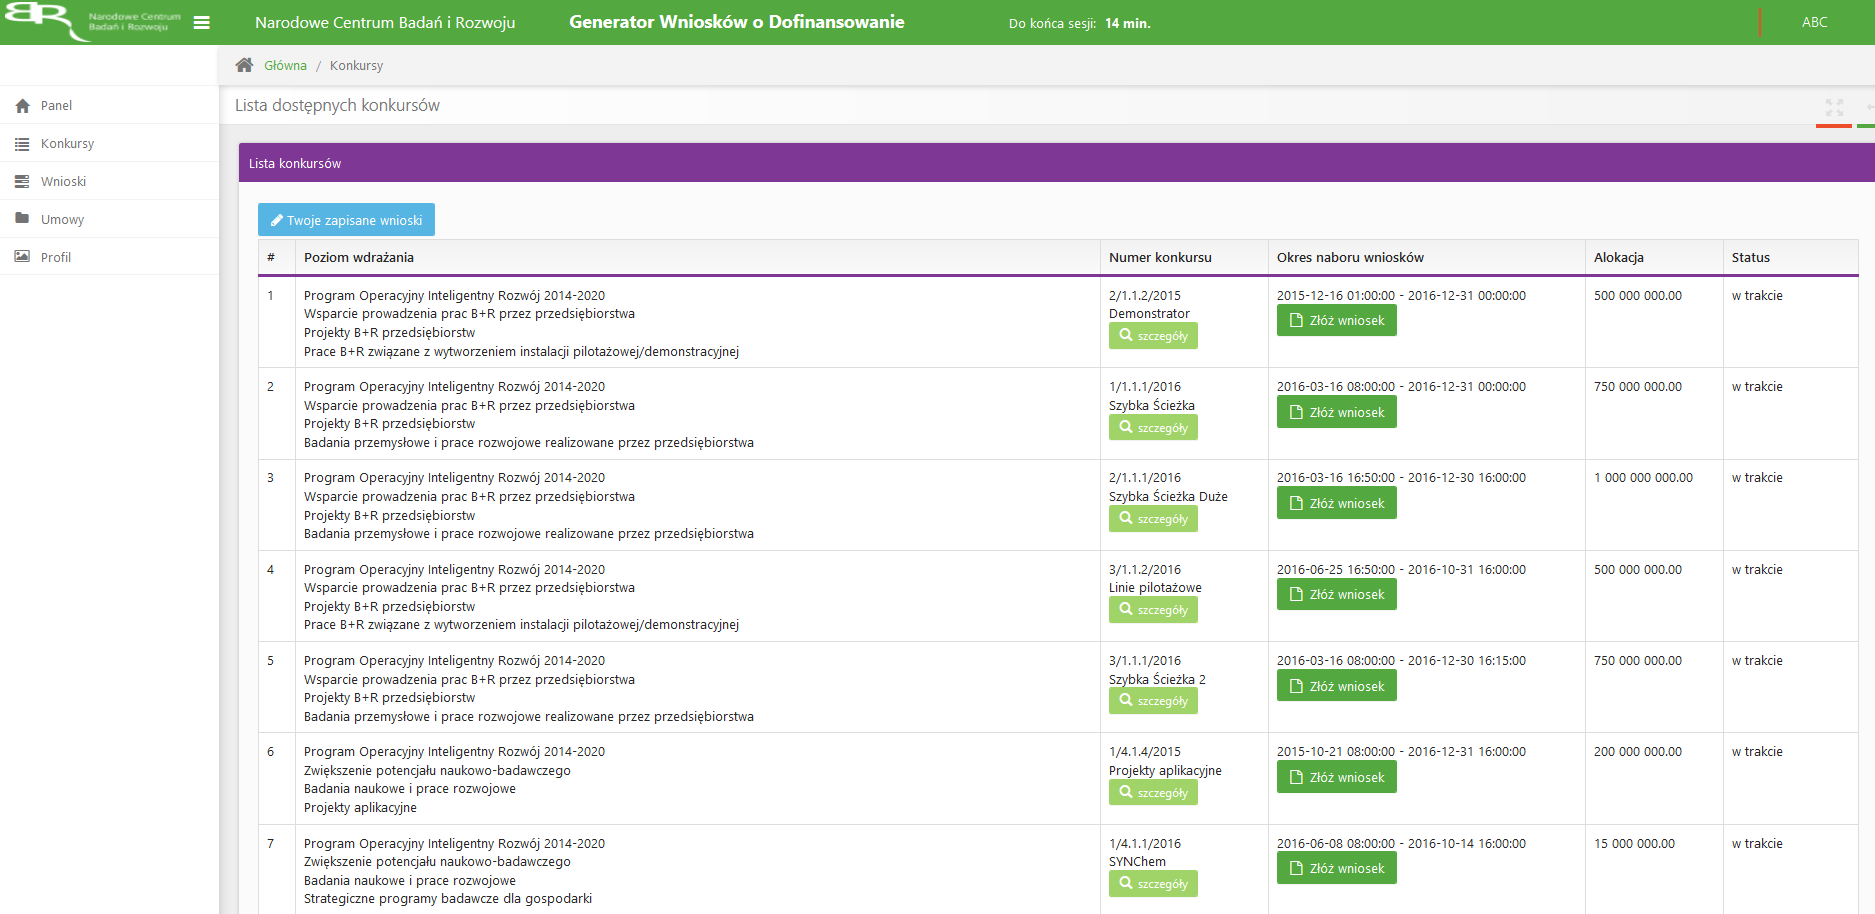This screenshot has width=1875, height=914.
Task: Click Złóż wniosek for Projekty aplikacyjne
Action: (x=1337, y=777)
